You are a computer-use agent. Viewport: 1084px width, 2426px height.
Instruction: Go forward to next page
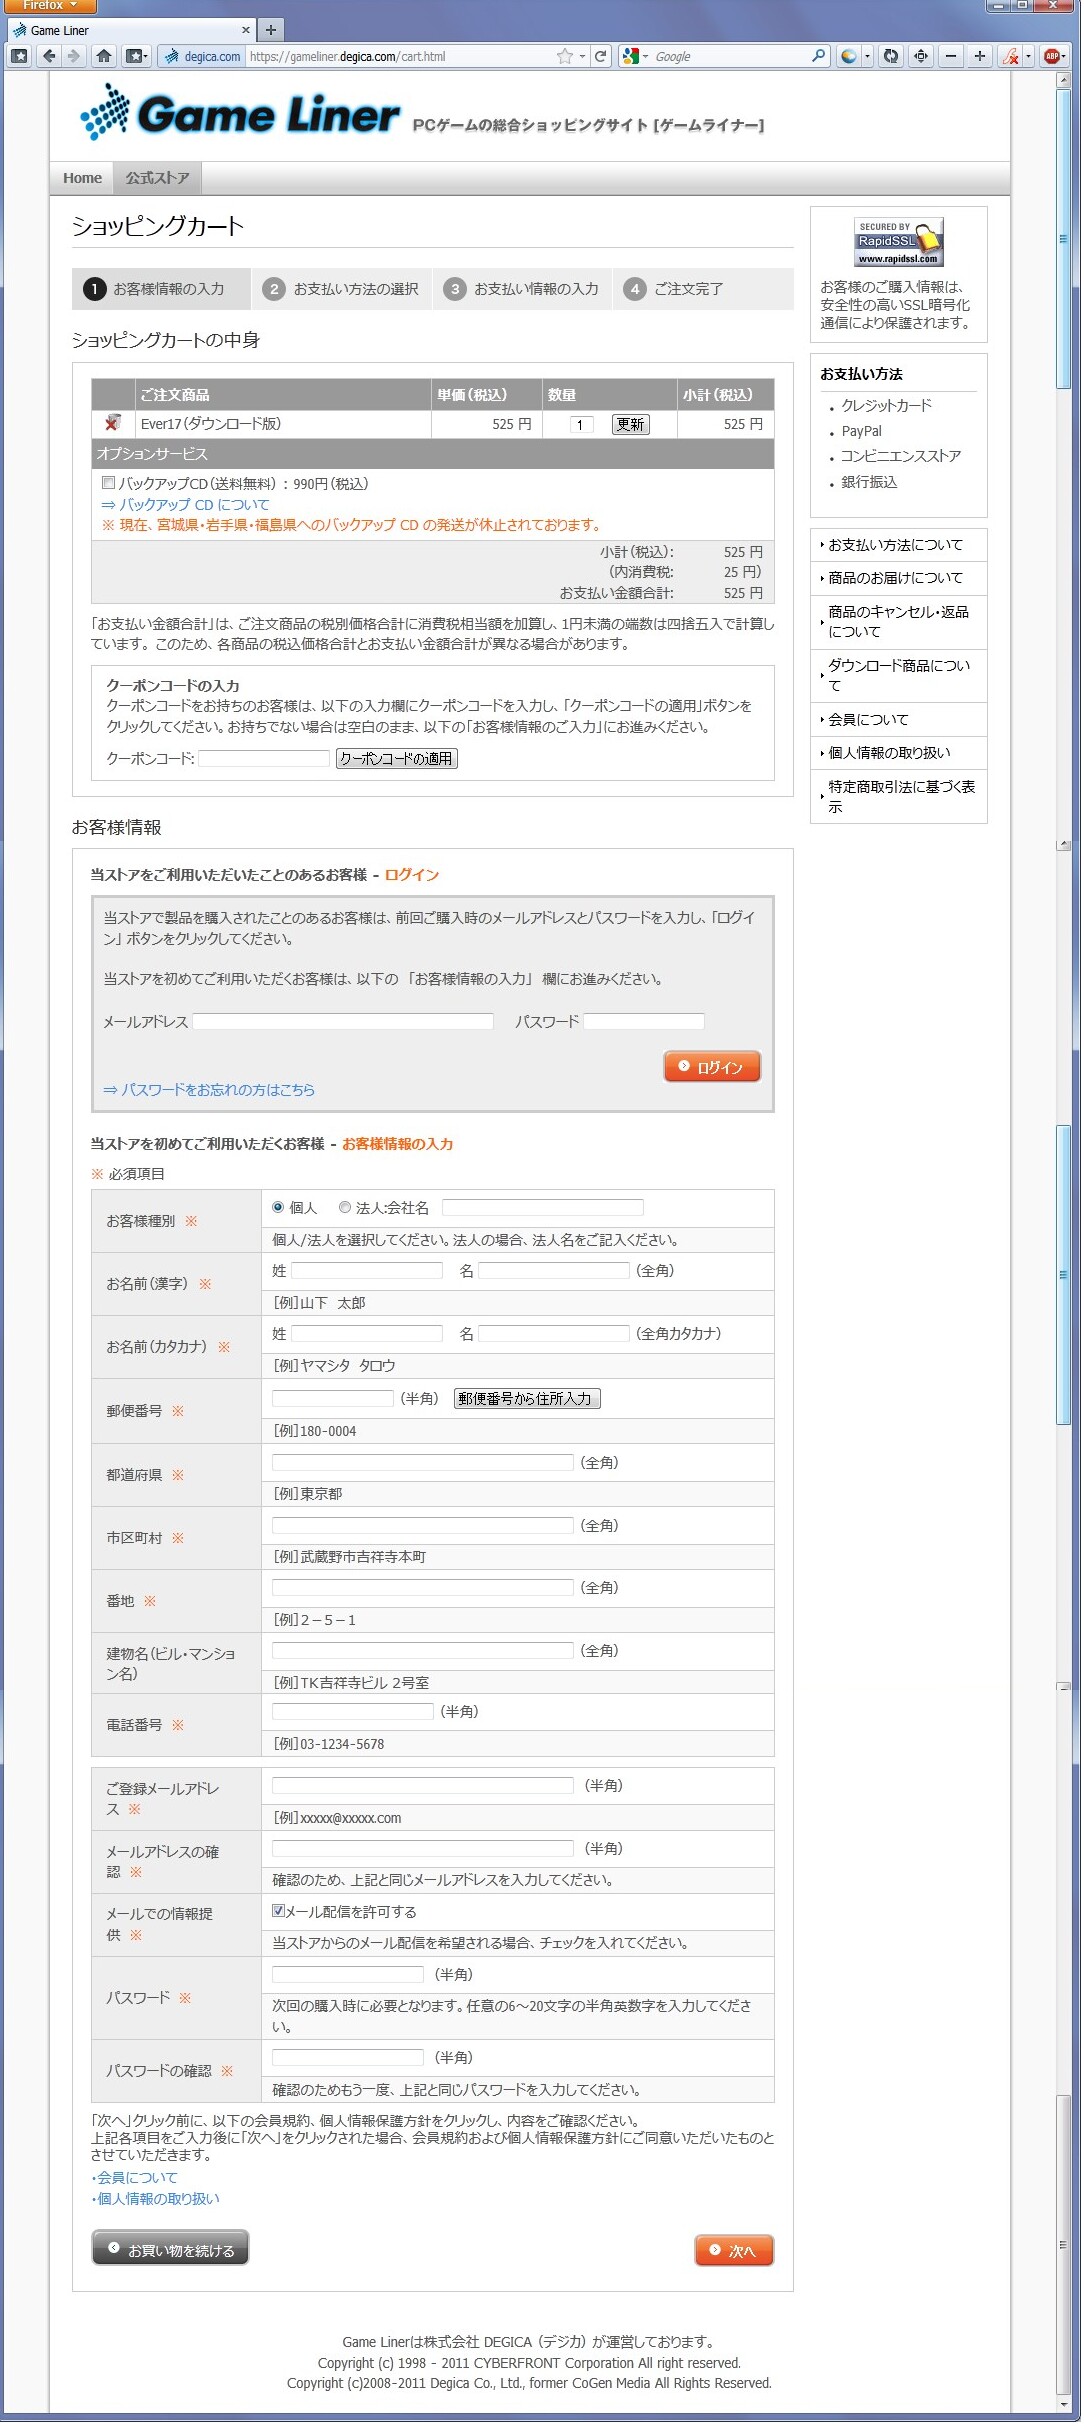click(x=73, y=56)
